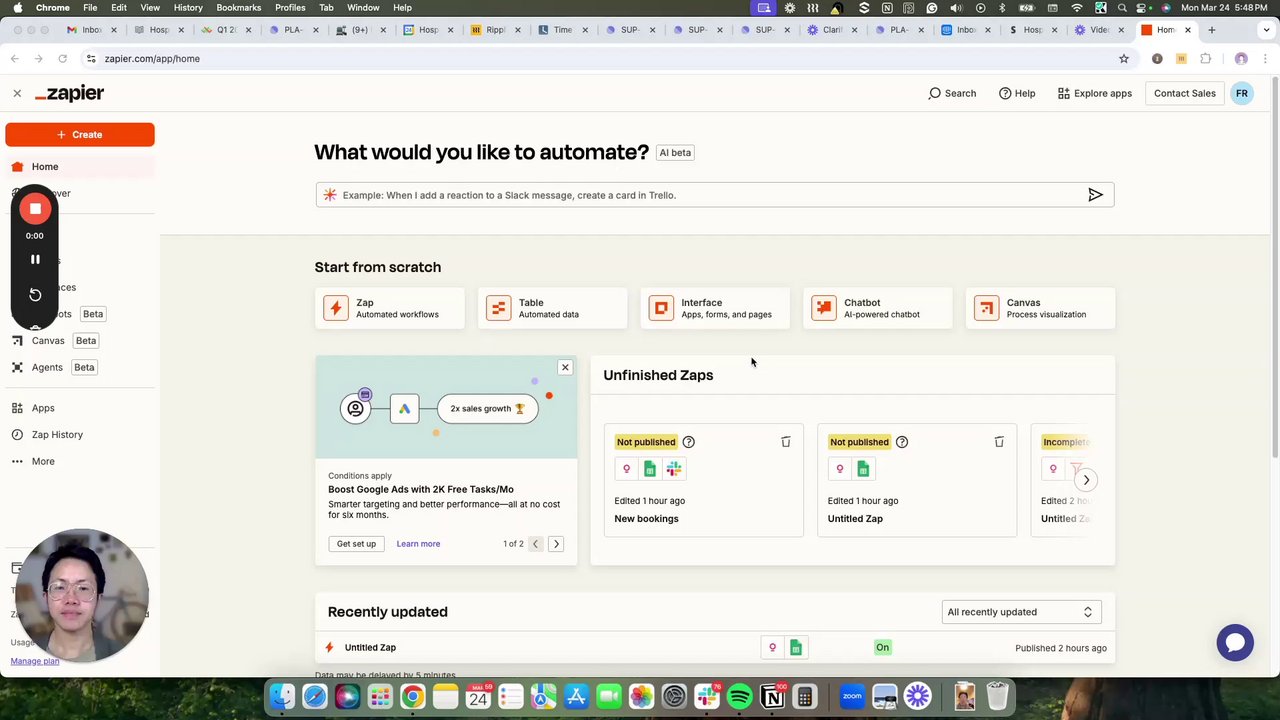
Task: Open Chrome extensions puzzle icon
Action: click(x=1205, y=59)
